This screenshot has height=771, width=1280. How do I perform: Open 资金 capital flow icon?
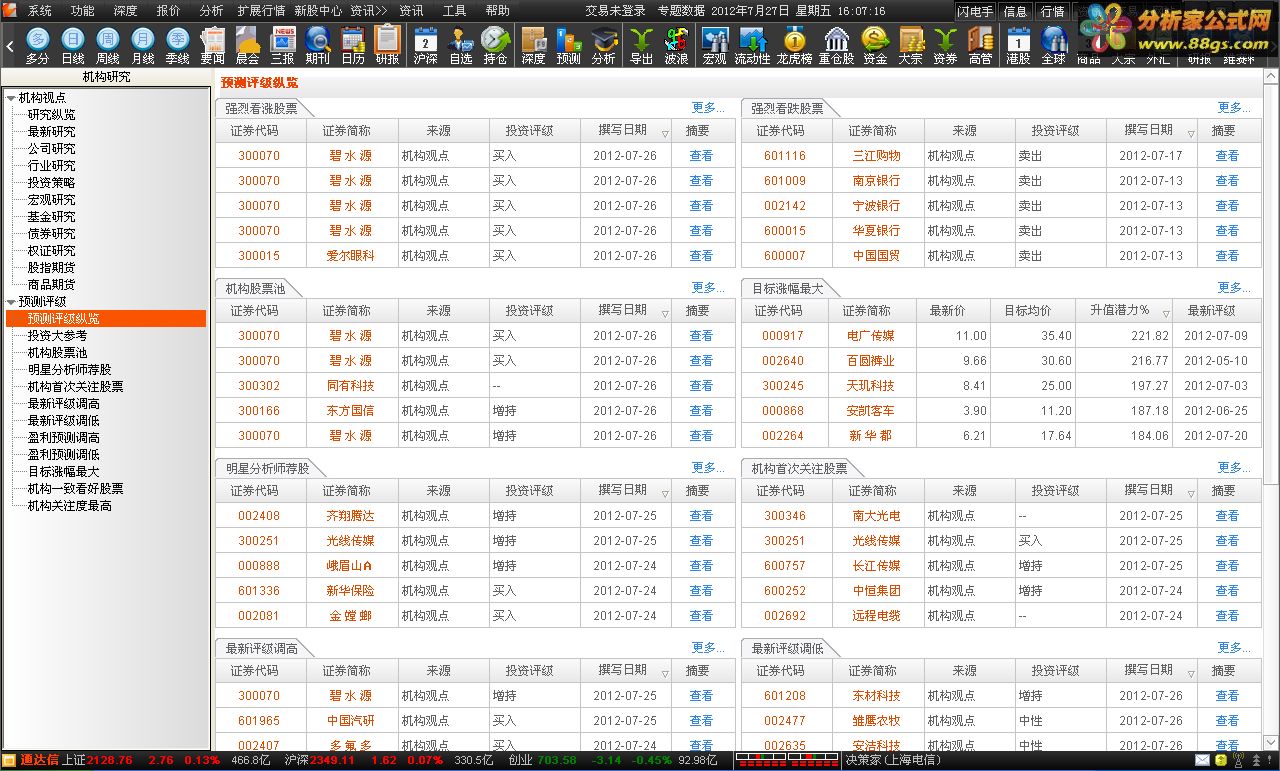[875, 45]
